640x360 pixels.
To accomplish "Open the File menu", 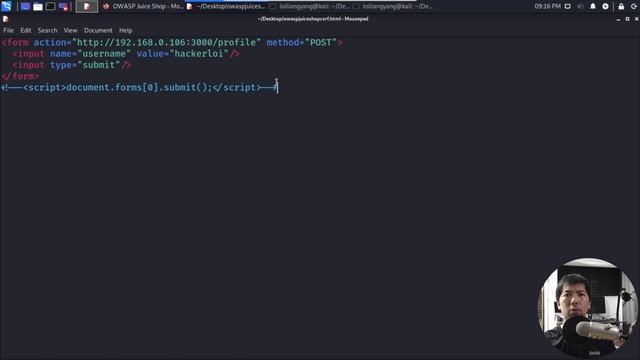I will coord(8,31).
